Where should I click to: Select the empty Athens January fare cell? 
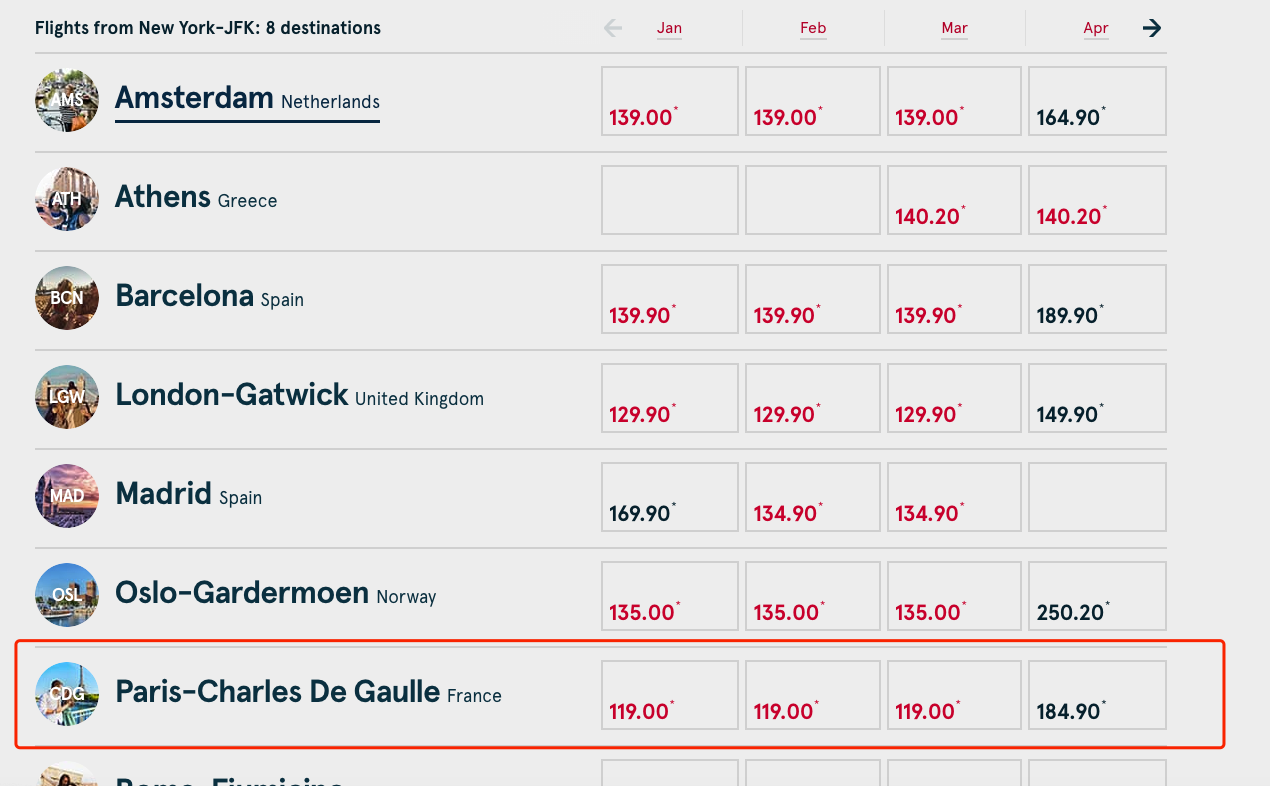(x=670, y=200)
